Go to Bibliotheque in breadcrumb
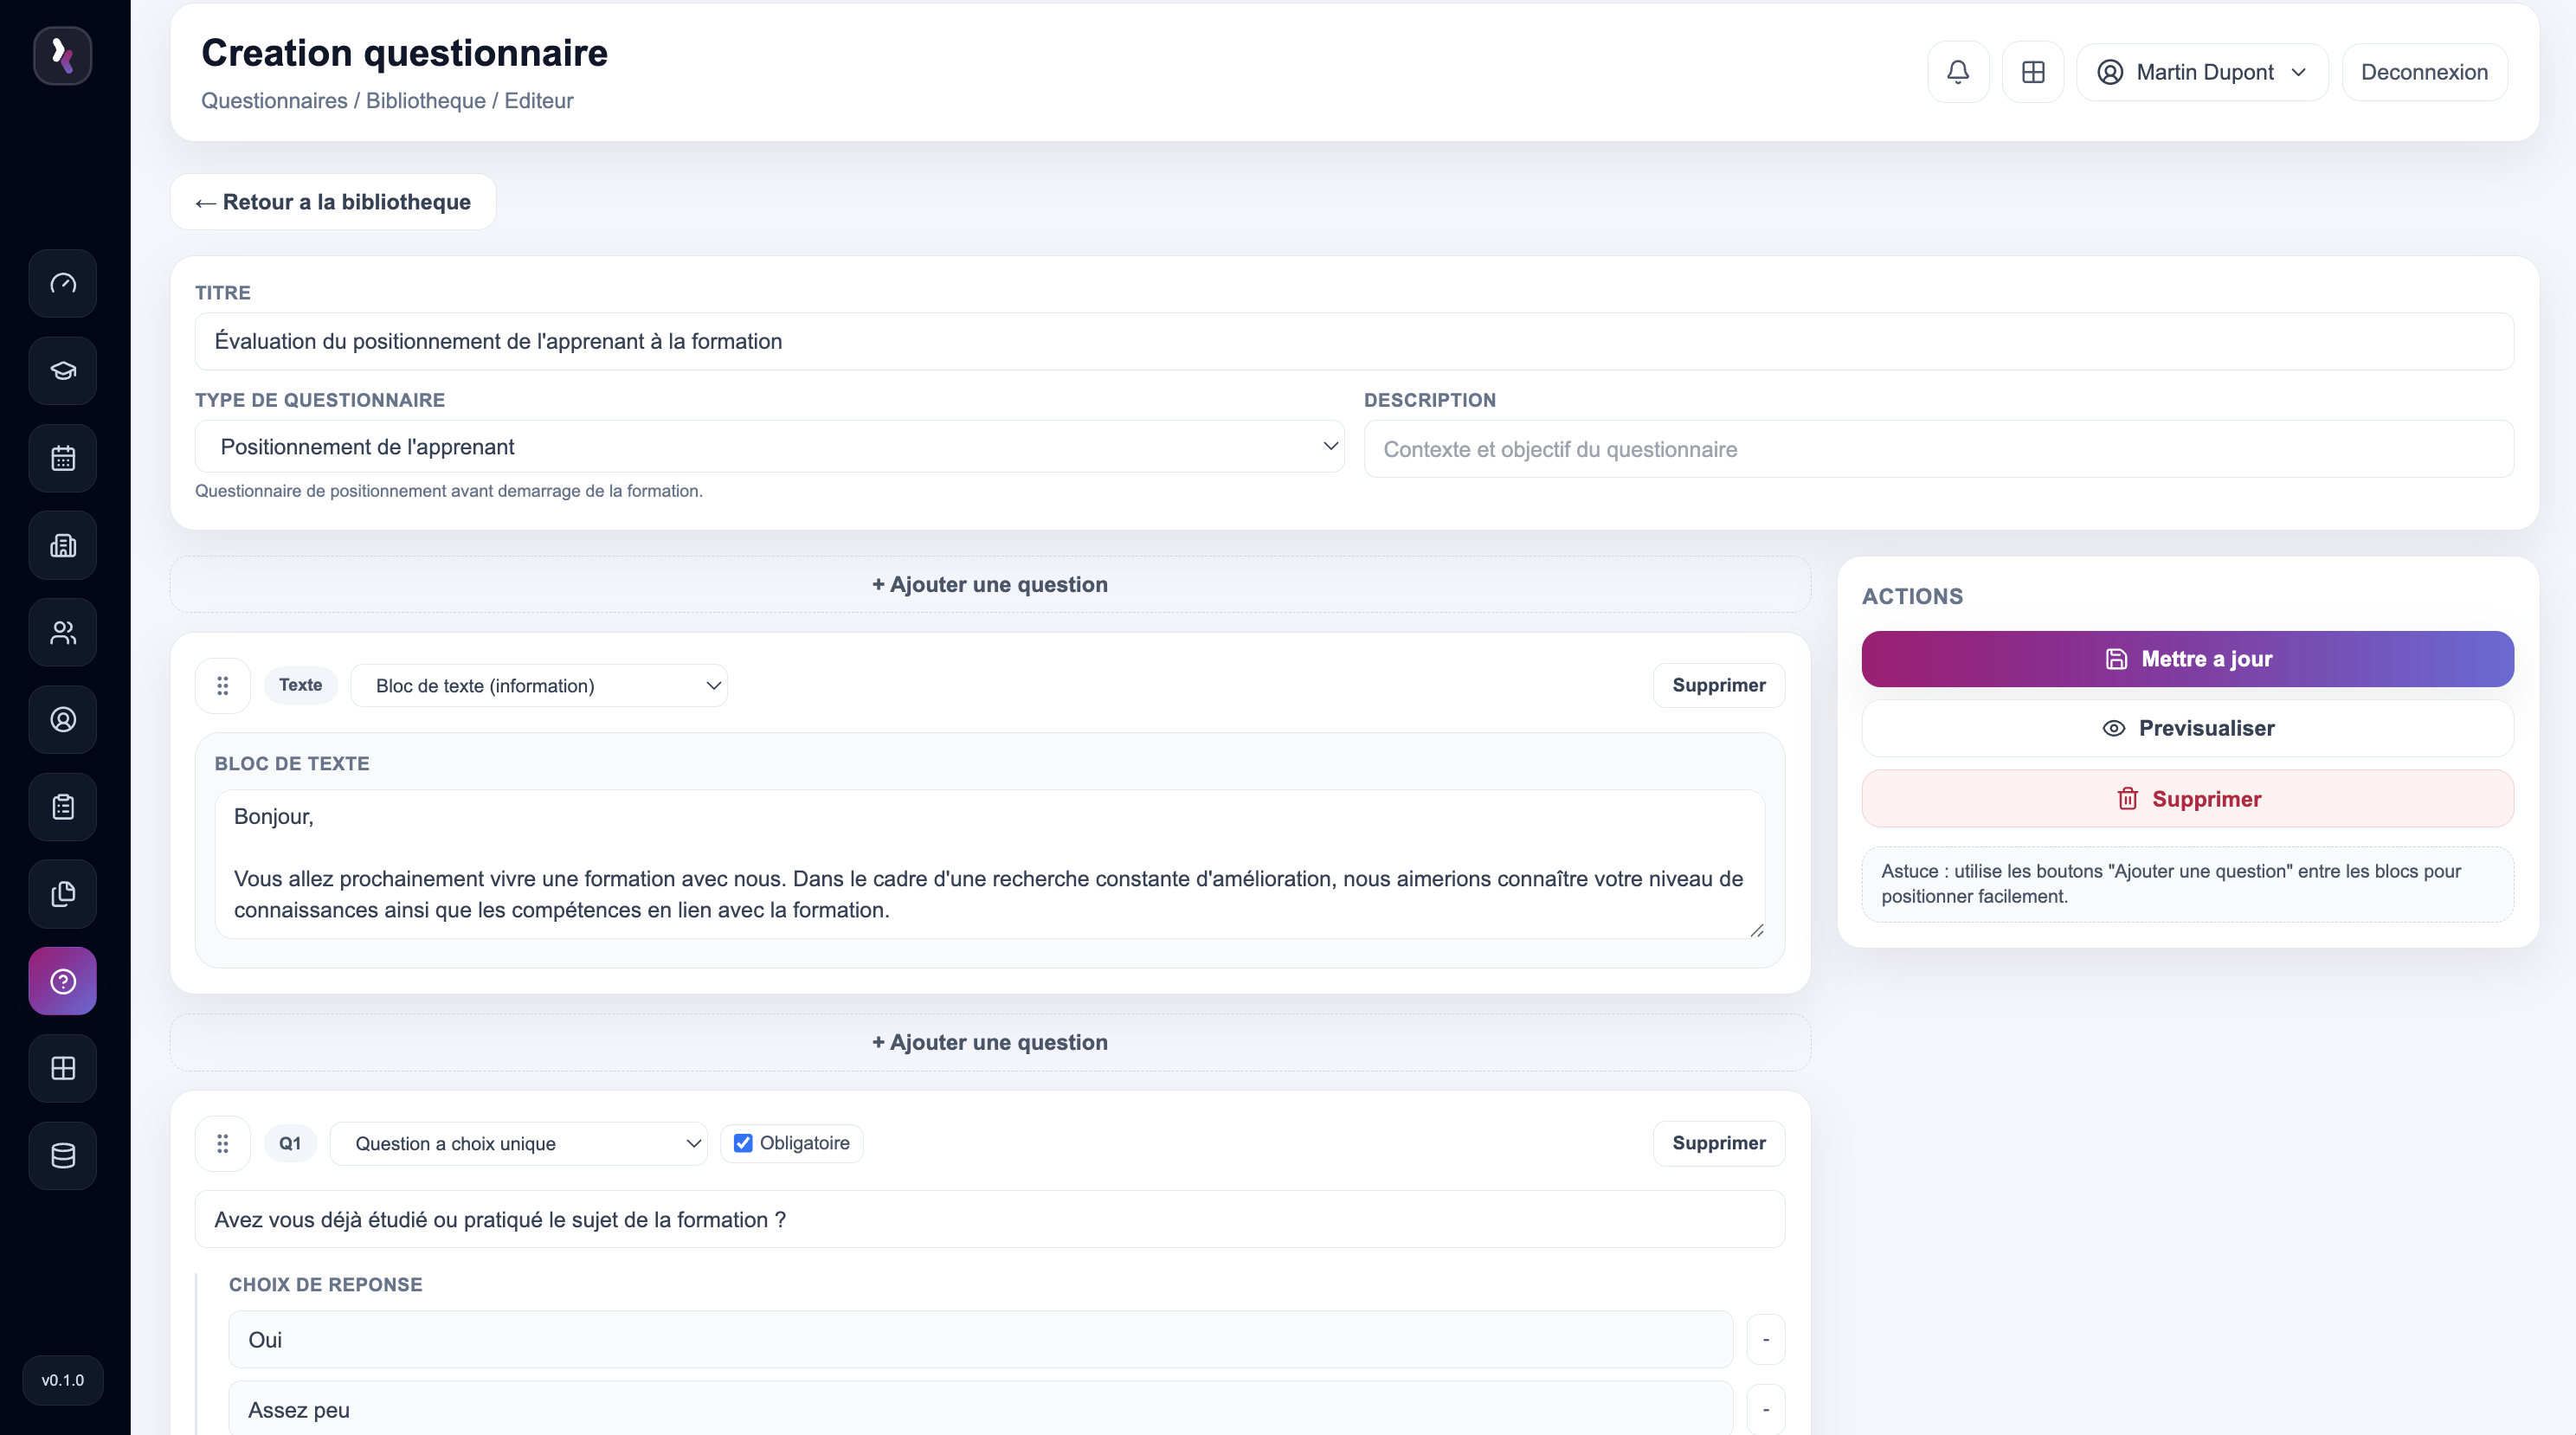This screenshot has width=2576, height=1435. coord(426,101)
